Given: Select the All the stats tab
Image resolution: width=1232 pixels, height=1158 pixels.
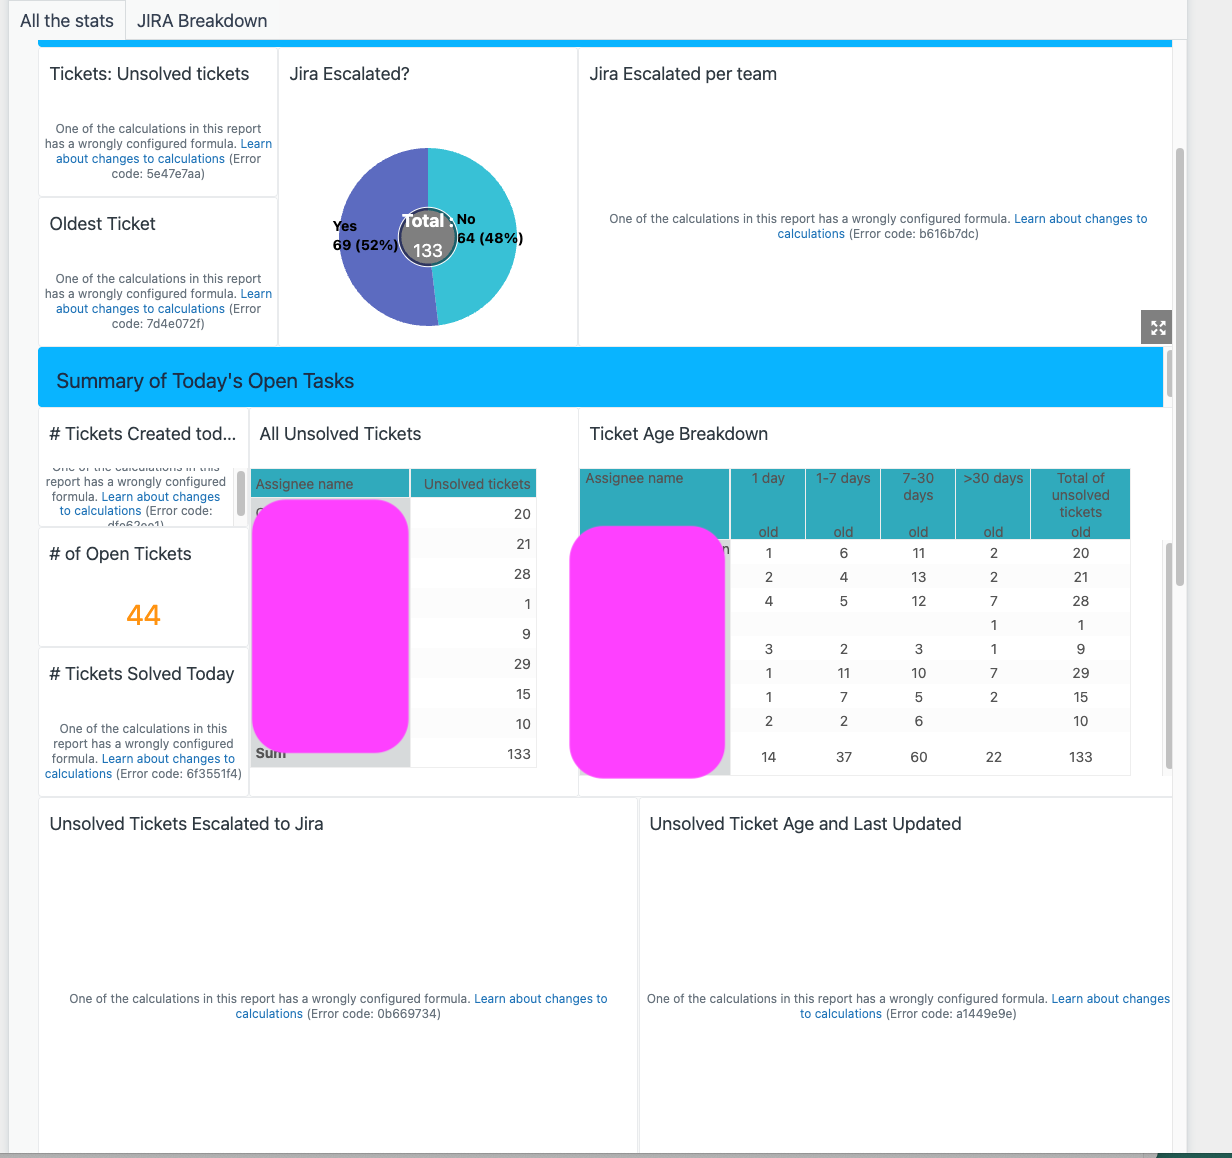Looking at the screenshot, I should coord(67,21).
